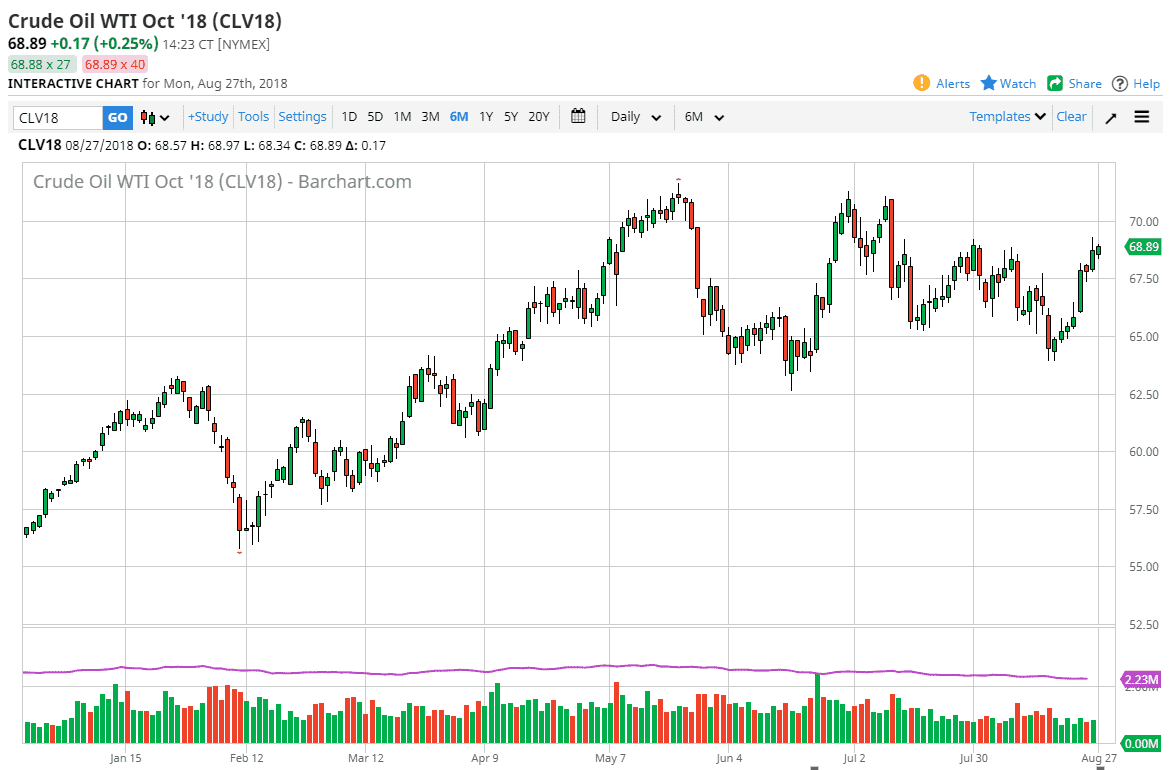Screen dimensions: 1172x770
Task: Open the Help icon
Action: 1119,83
